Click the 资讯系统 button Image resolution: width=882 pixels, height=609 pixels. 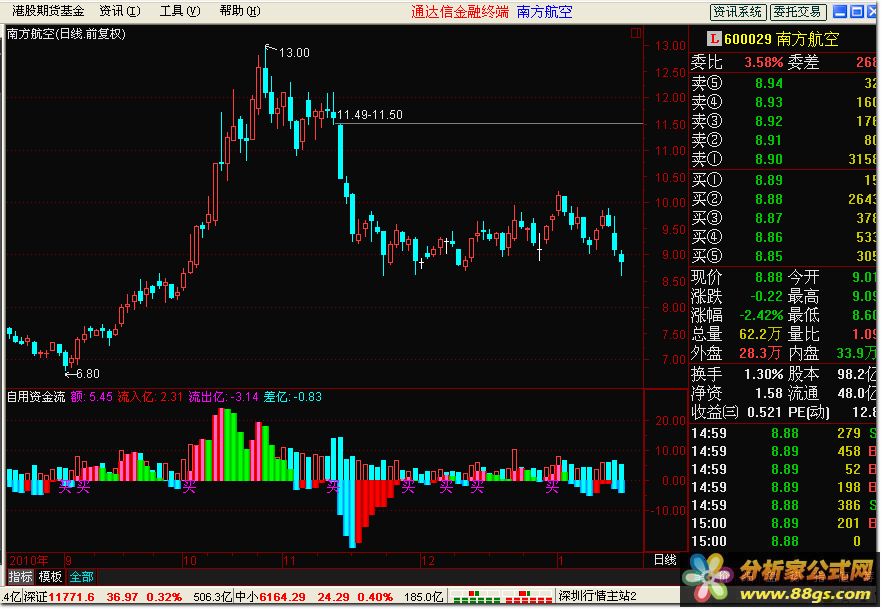pyautogui.click(x=738, y=12)
